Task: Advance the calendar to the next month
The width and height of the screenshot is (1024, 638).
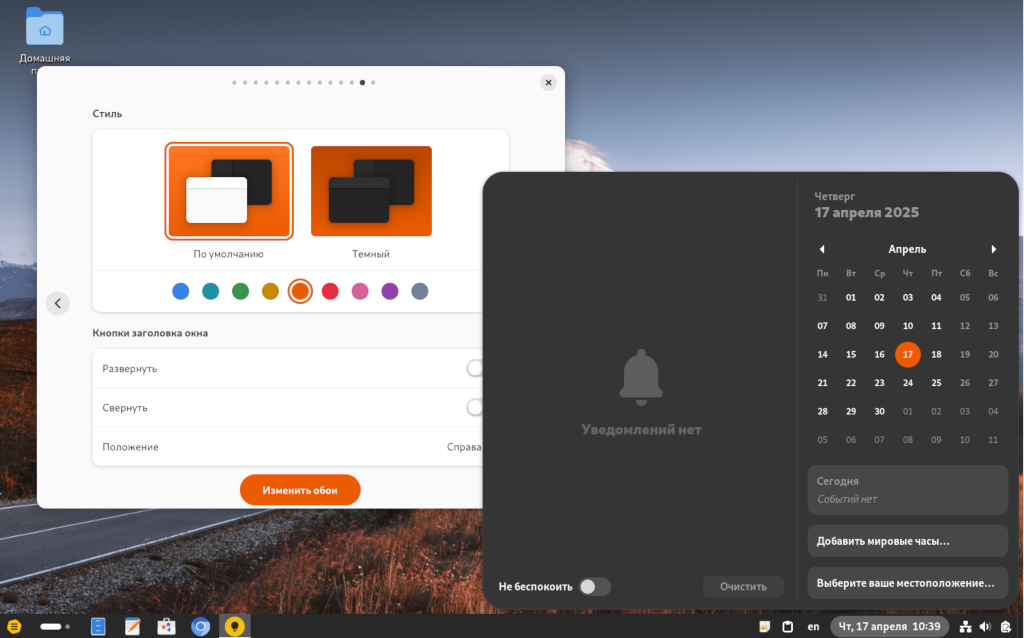Action: [x=993, y=249]
